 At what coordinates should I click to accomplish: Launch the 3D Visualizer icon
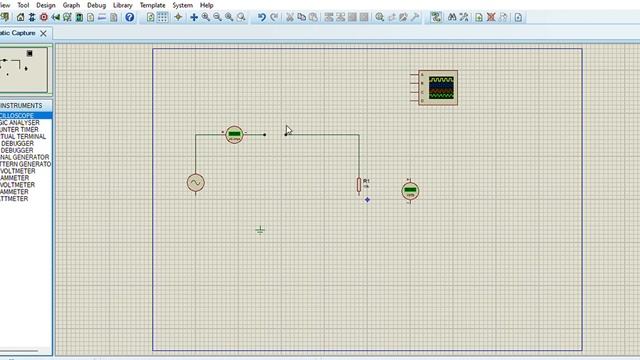56,17
